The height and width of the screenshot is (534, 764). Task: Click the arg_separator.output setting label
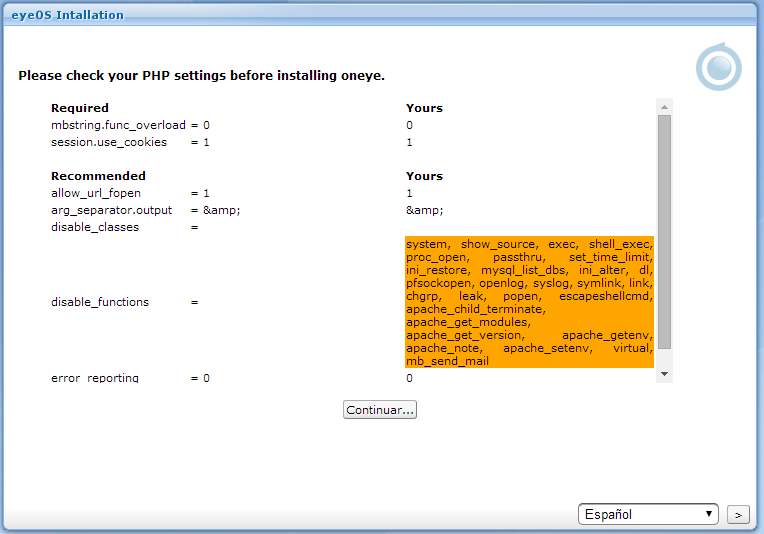[x=112, y=210]
